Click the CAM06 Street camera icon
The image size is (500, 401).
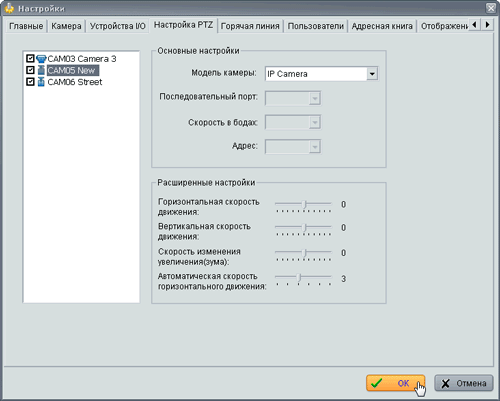[x=41, y=82]
